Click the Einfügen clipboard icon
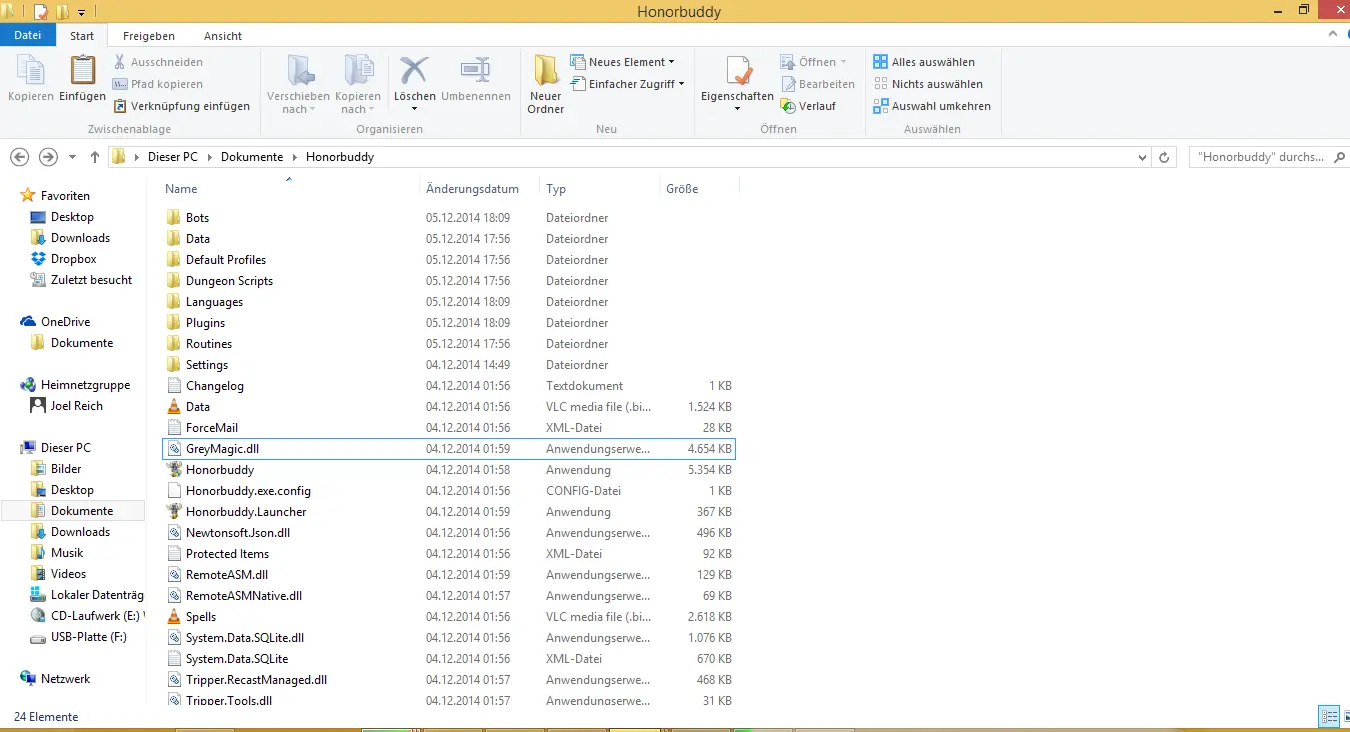1350x732 pixels. 82,79
